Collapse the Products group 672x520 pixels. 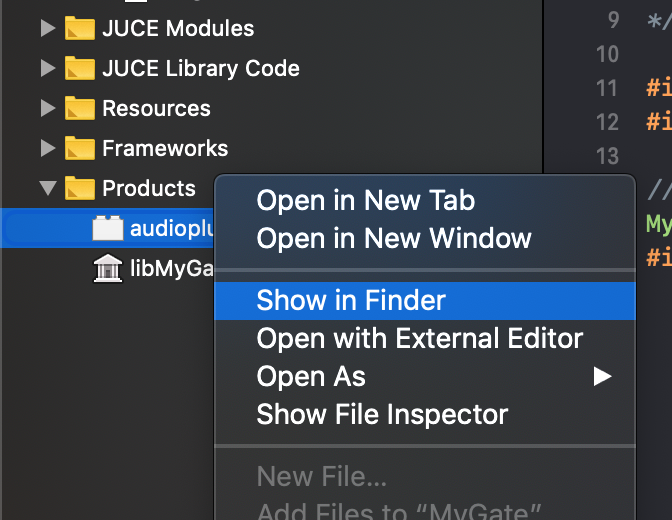tap(47, 189)
